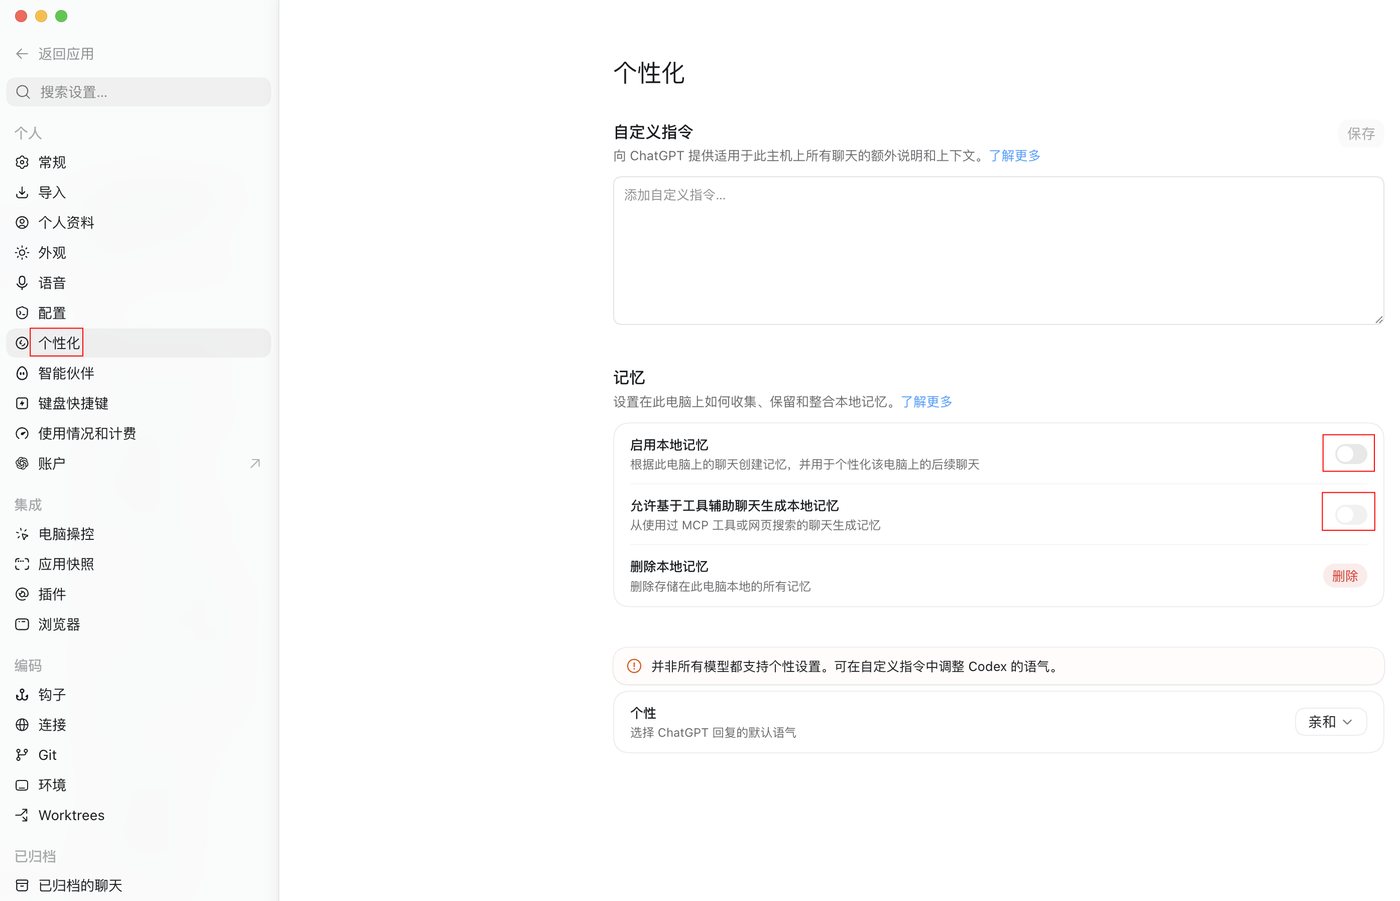Click the magnifier icon in the search box
This screenshot has width=1400, height=901.
point(23,92)
